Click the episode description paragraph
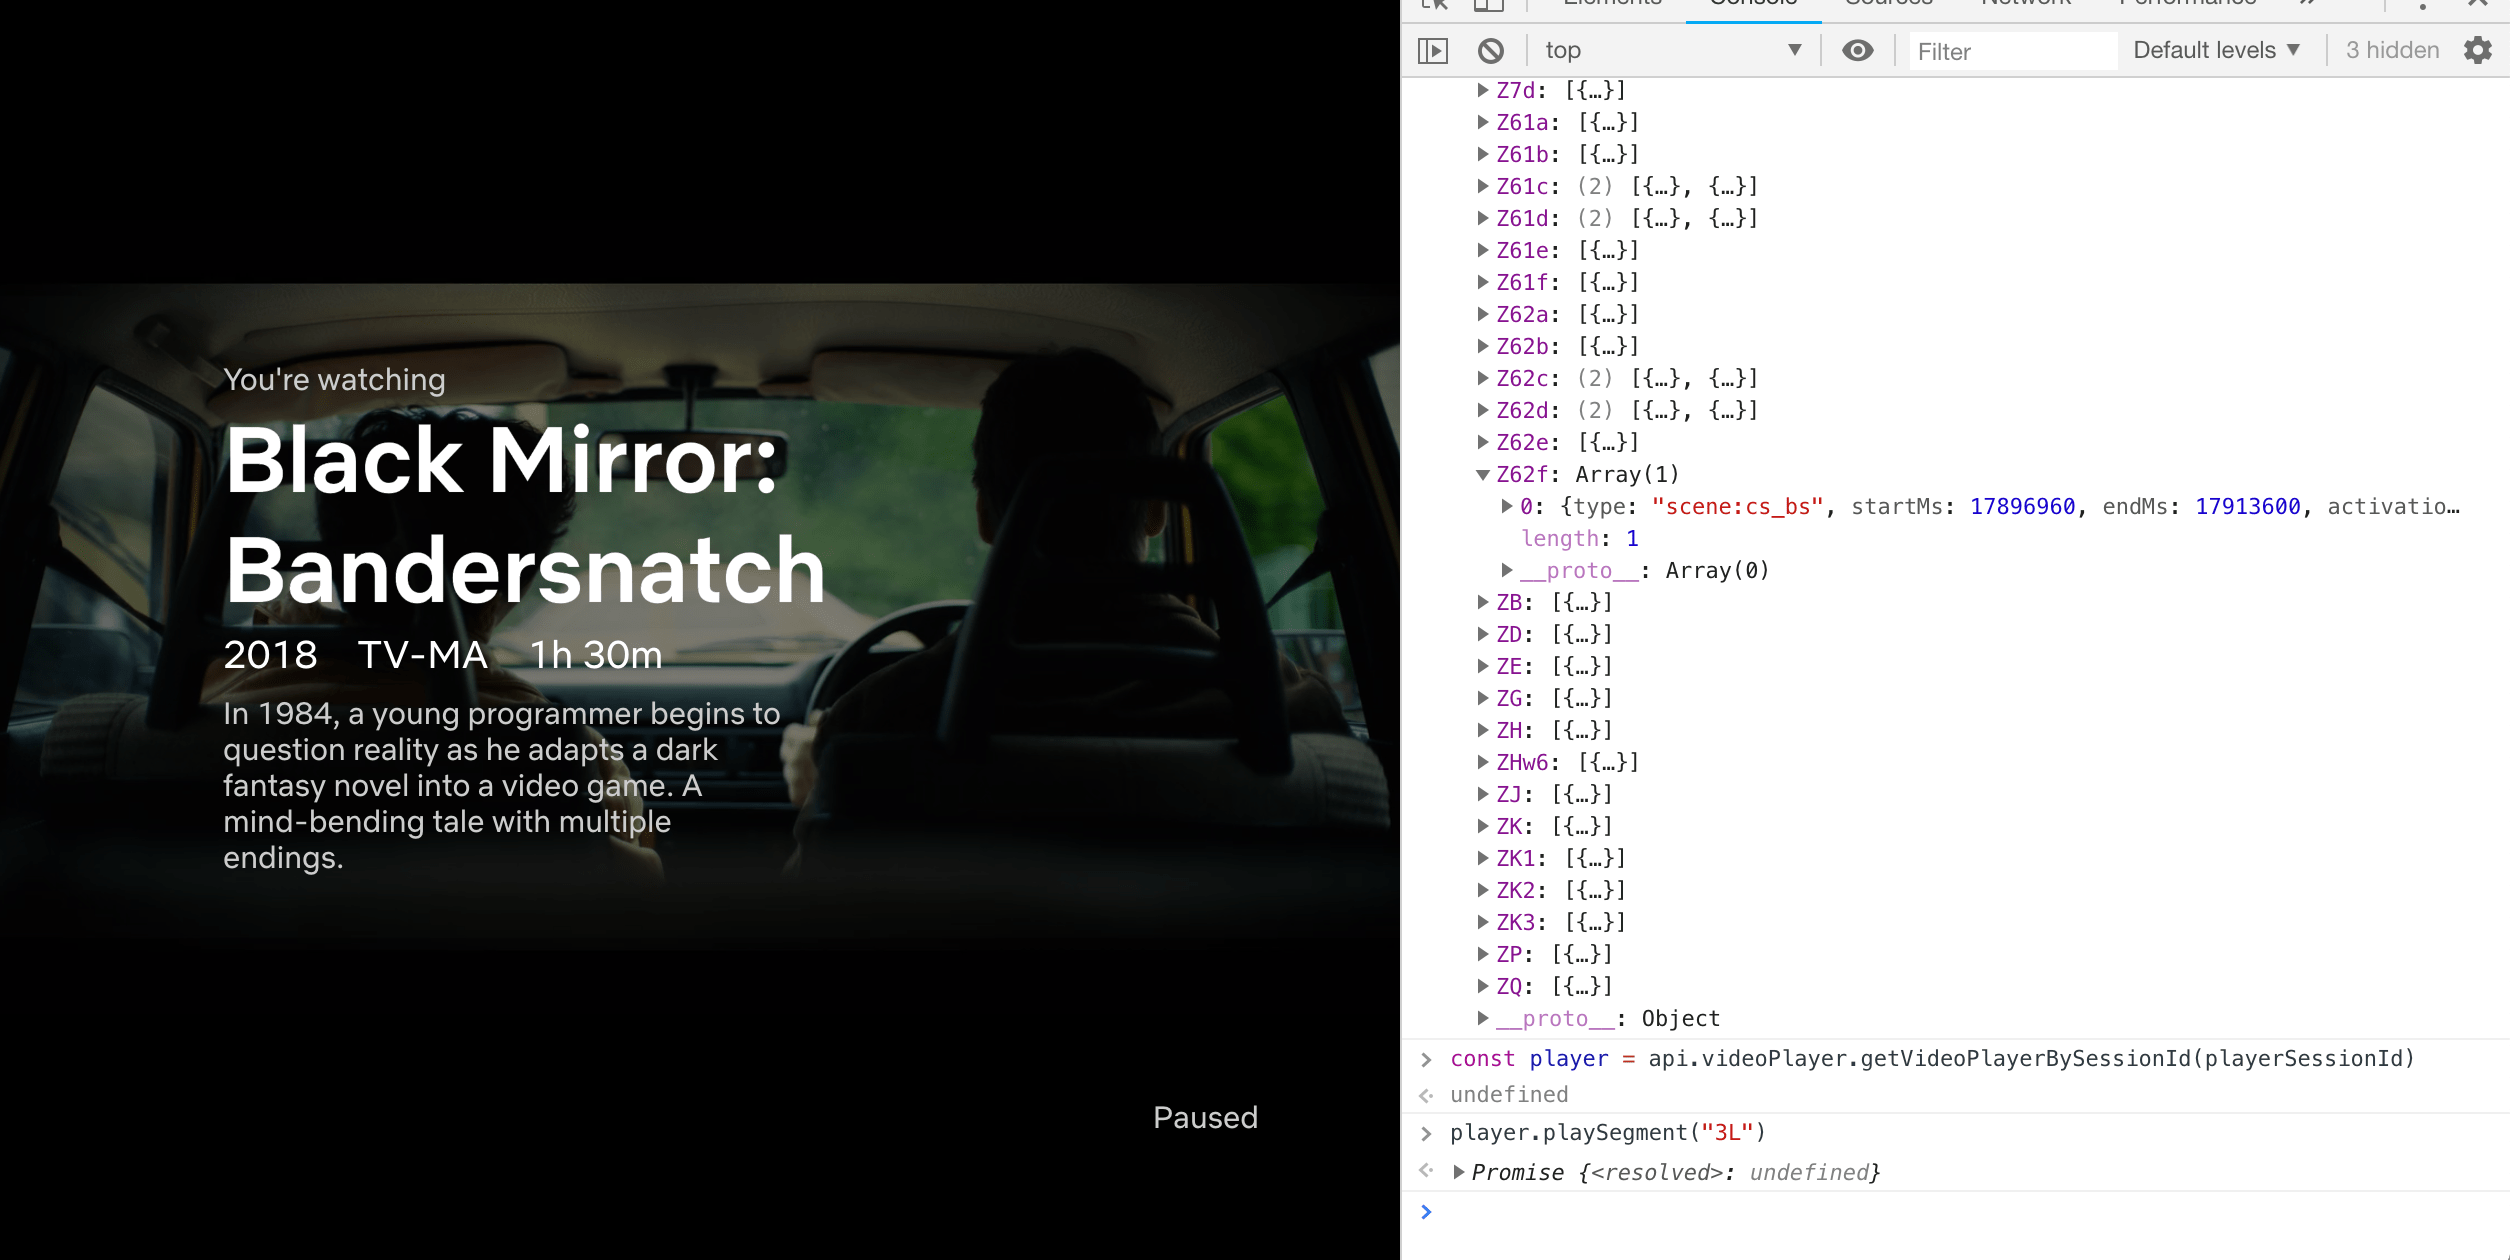This screenshot has width=2510, height=1260. pyautogui.click(x=502, y=786)
